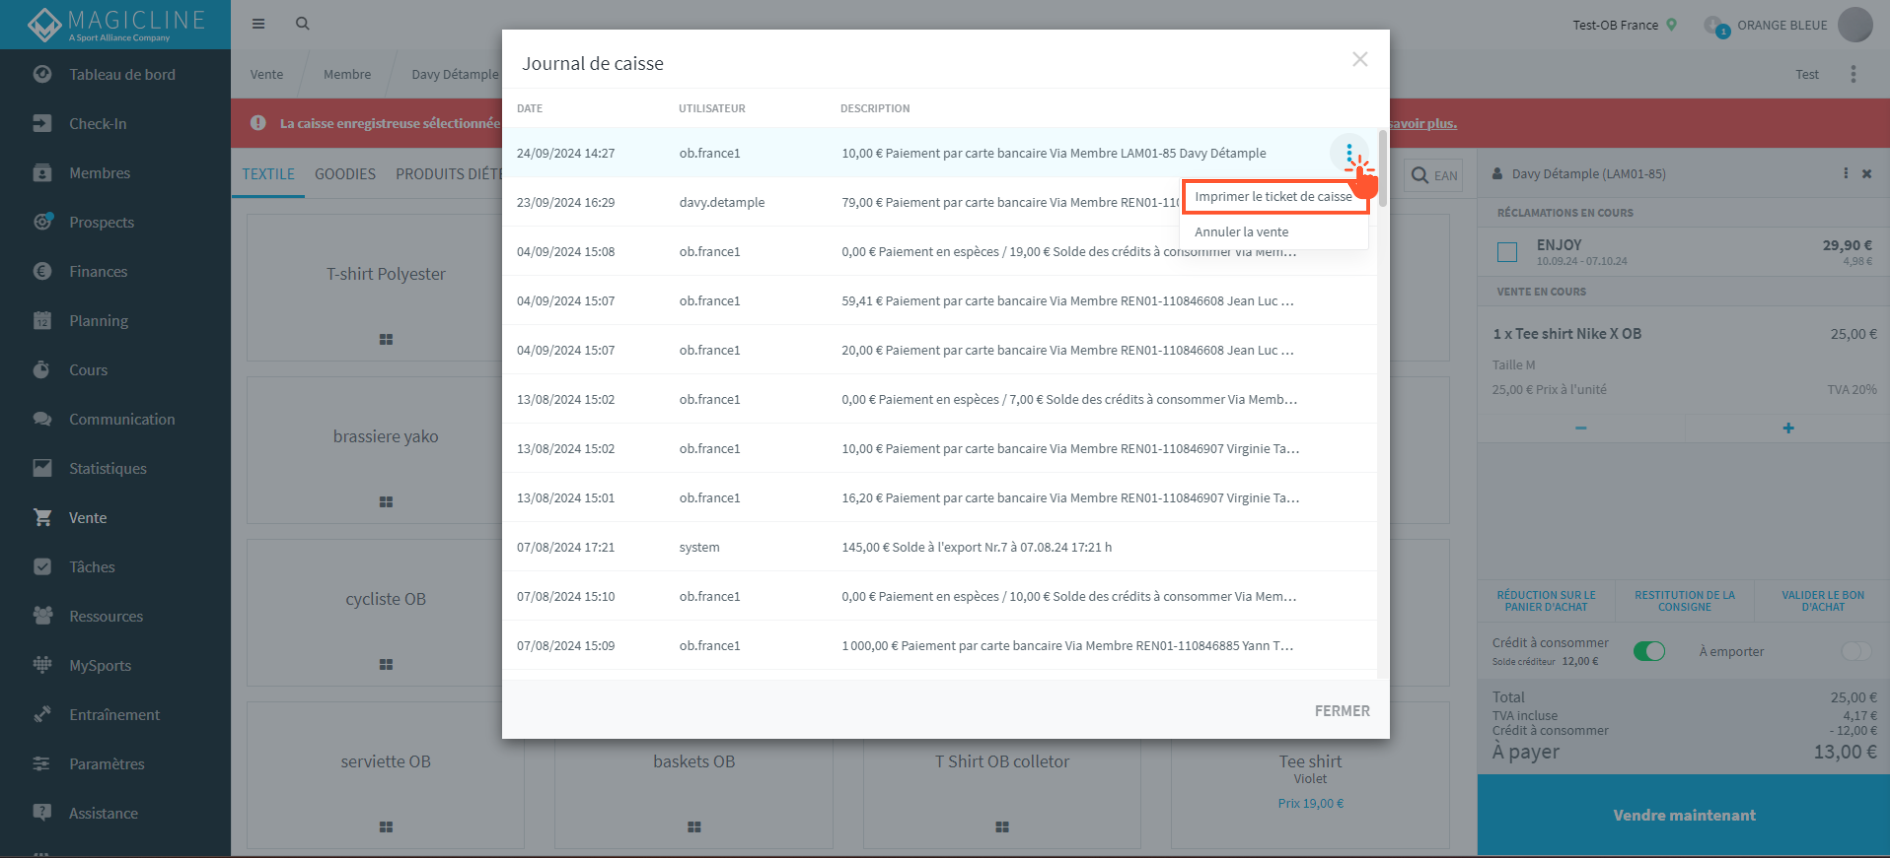
Task: Expand variants grid of cycliste OB
Action: [x=386, y=665]
